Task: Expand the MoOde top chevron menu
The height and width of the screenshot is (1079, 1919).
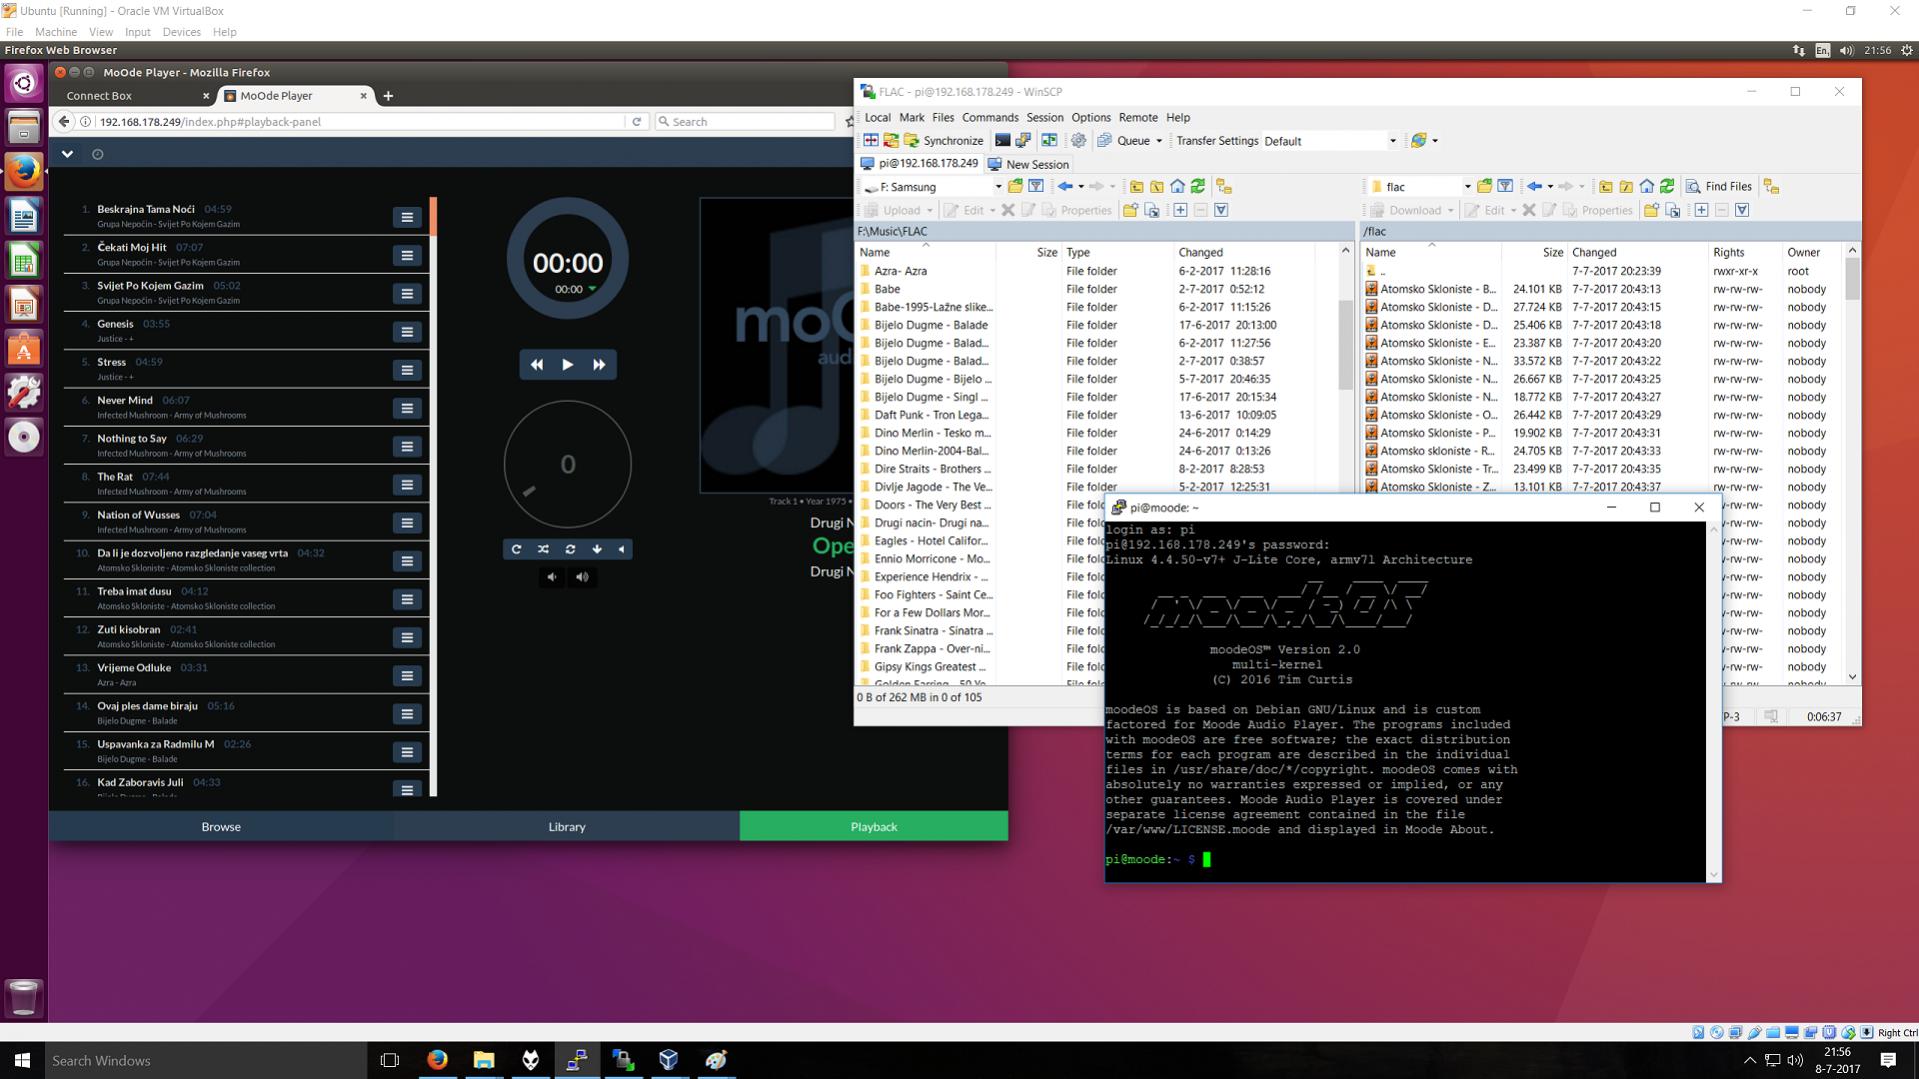Action: tap(67, 154)
